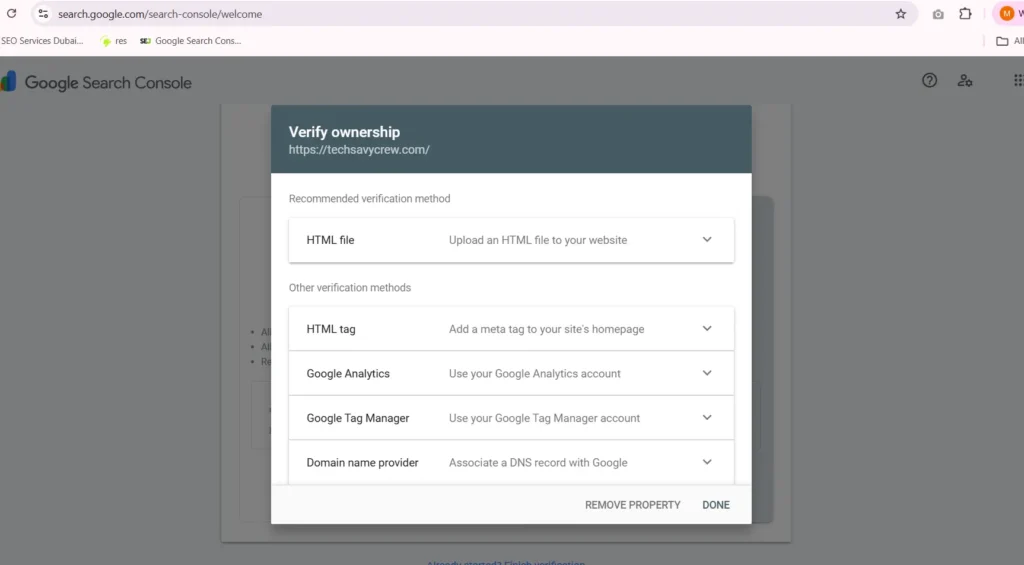
Task: Click the Domain name provider row label
Action: (362, 462)
